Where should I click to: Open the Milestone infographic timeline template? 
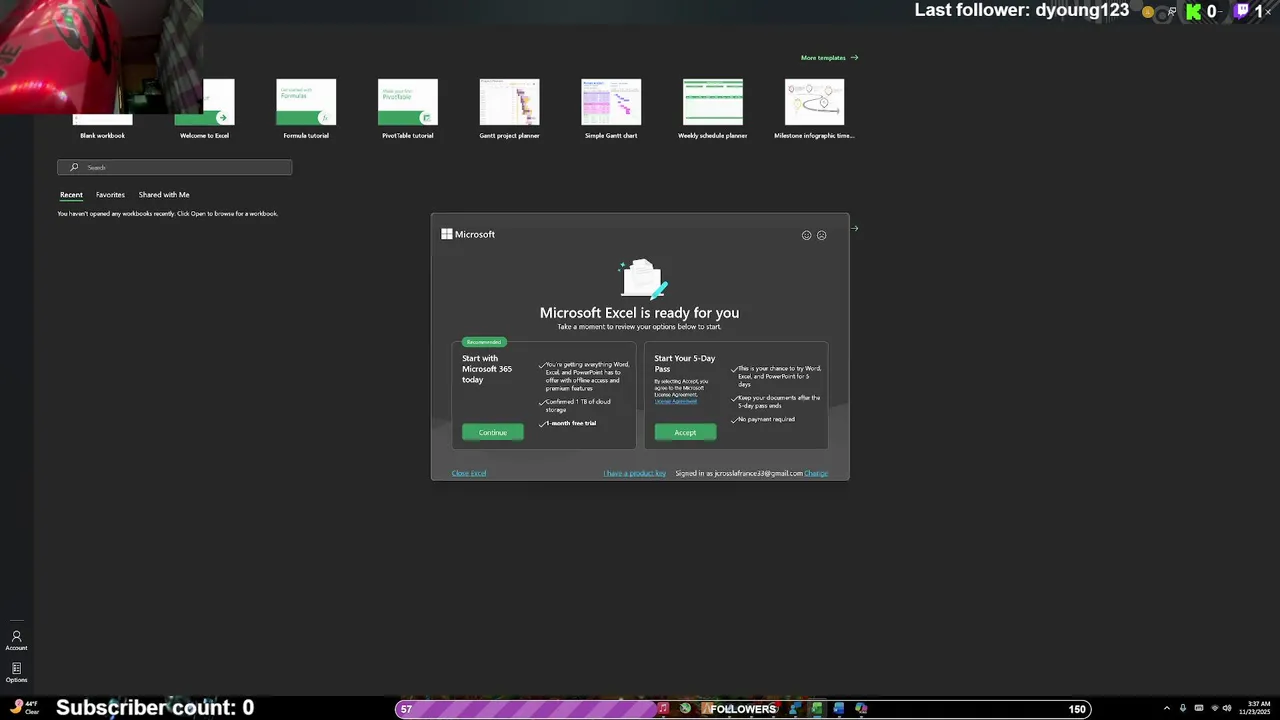point(814,109)
